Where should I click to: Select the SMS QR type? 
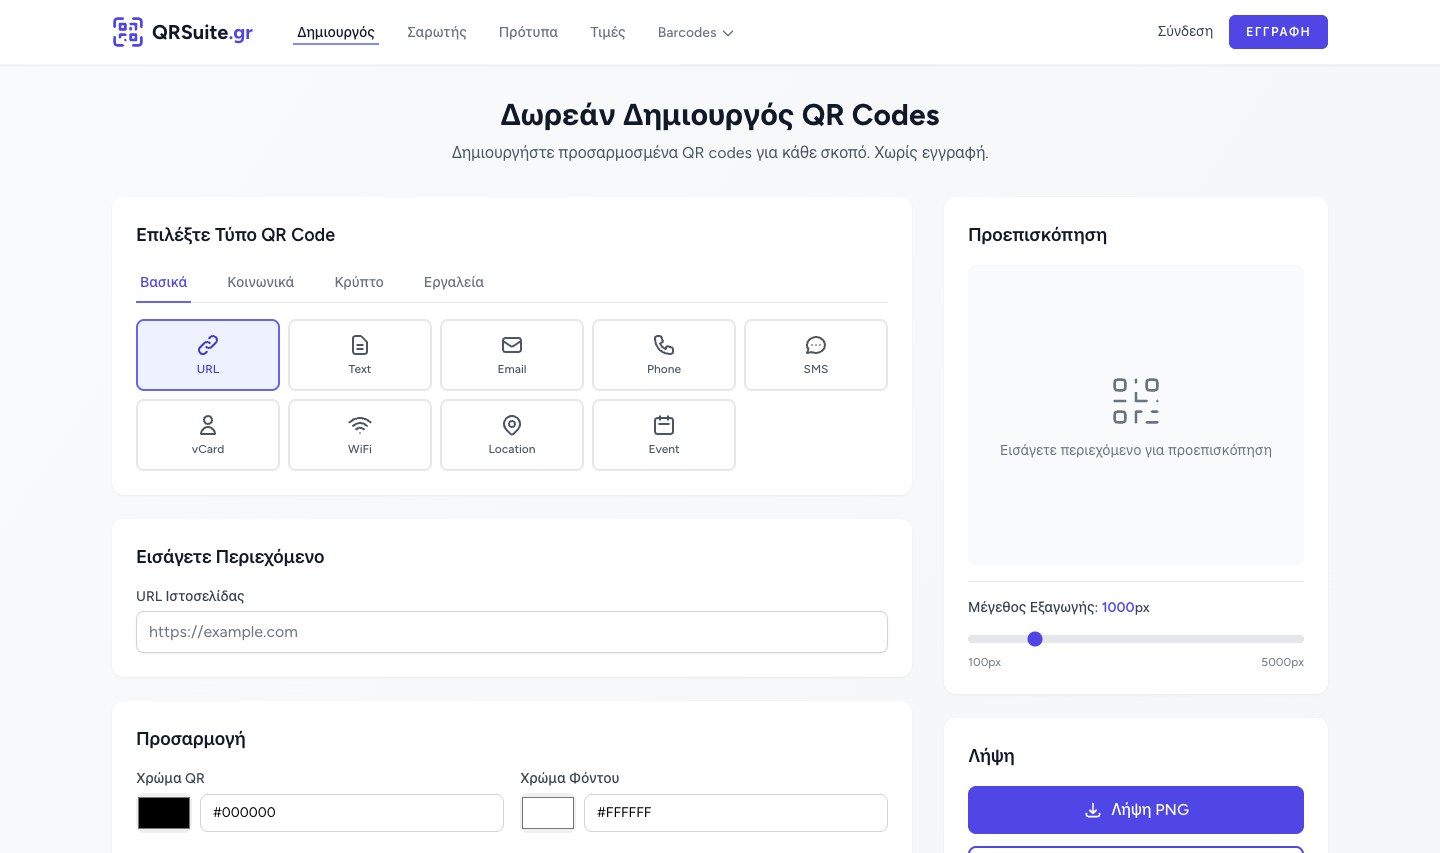816,355
